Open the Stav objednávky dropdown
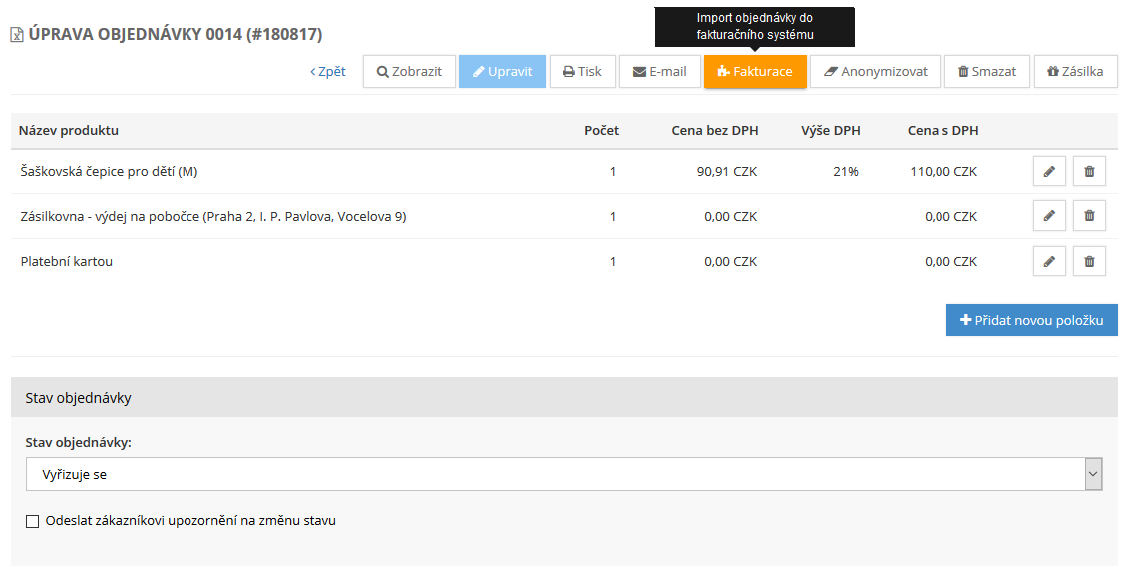This screenshot has width=1127, height=574. [x=555, y=475]
